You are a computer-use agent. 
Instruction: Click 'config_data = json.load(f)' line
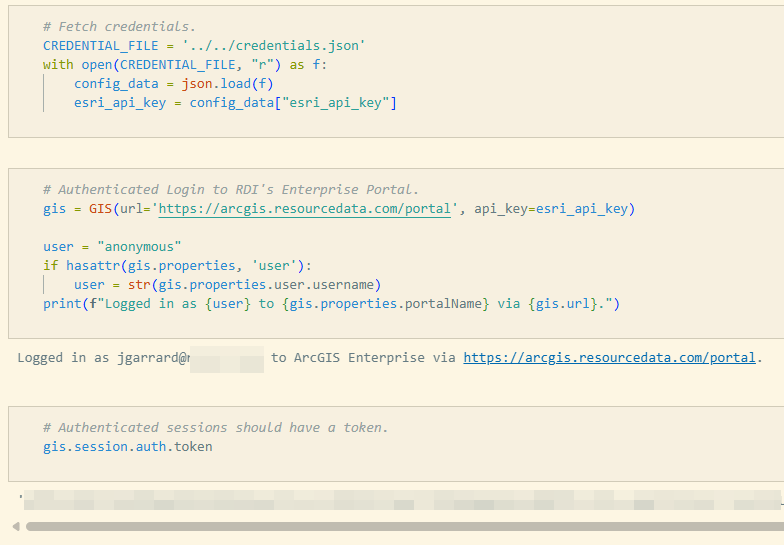click(174, 84)
